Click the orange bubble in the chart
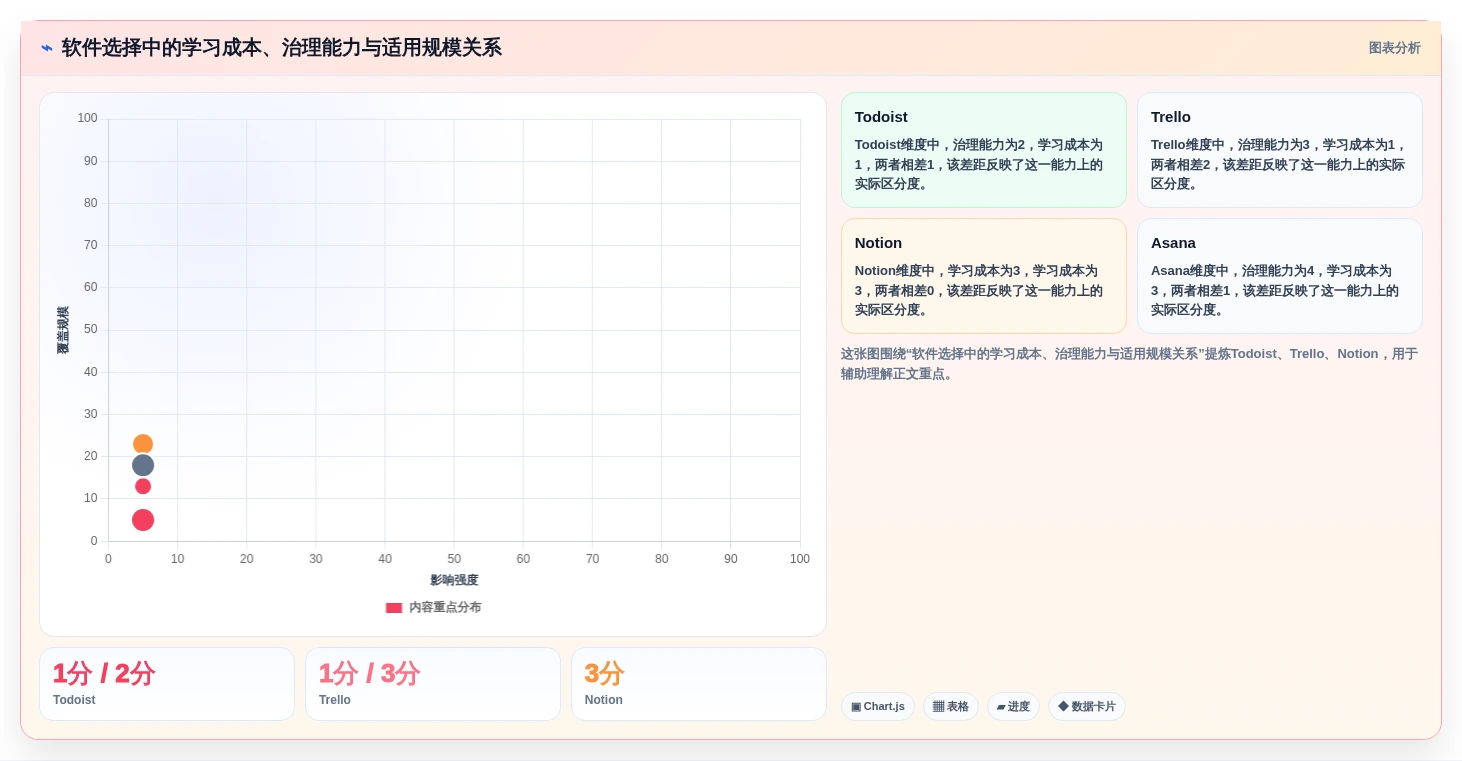Image resolution: width=1462 pixels, height=761 pixels. click(143, 444)
